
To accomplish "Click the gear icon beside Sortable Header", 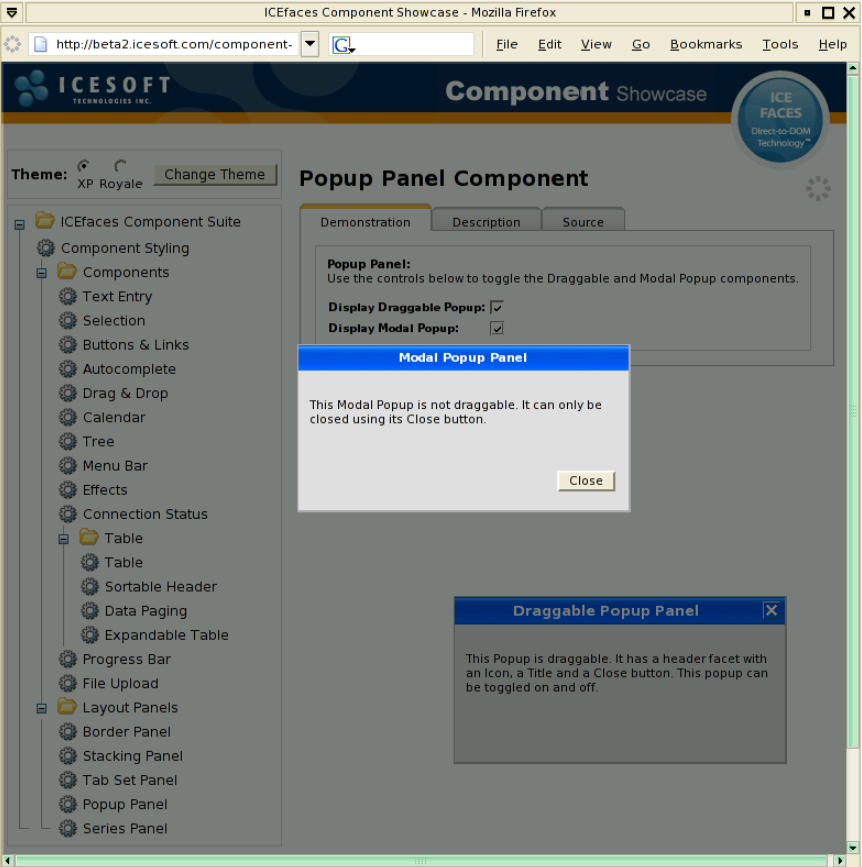I will coord(89,587).
